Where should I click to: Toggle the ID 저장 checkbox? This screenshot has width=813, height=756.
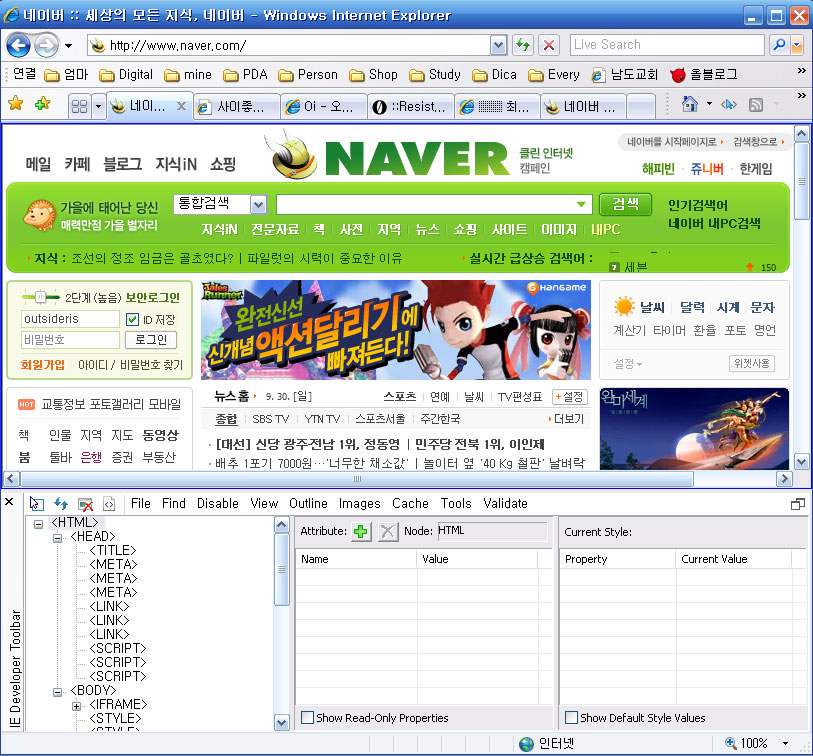[x=132, y=319]
